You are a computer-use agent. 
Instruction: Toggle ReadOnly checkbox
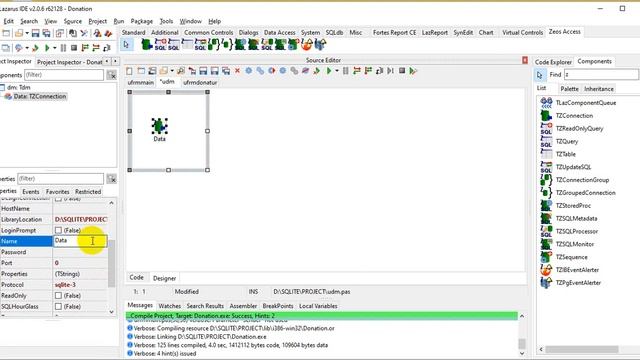tap(58, 296)
